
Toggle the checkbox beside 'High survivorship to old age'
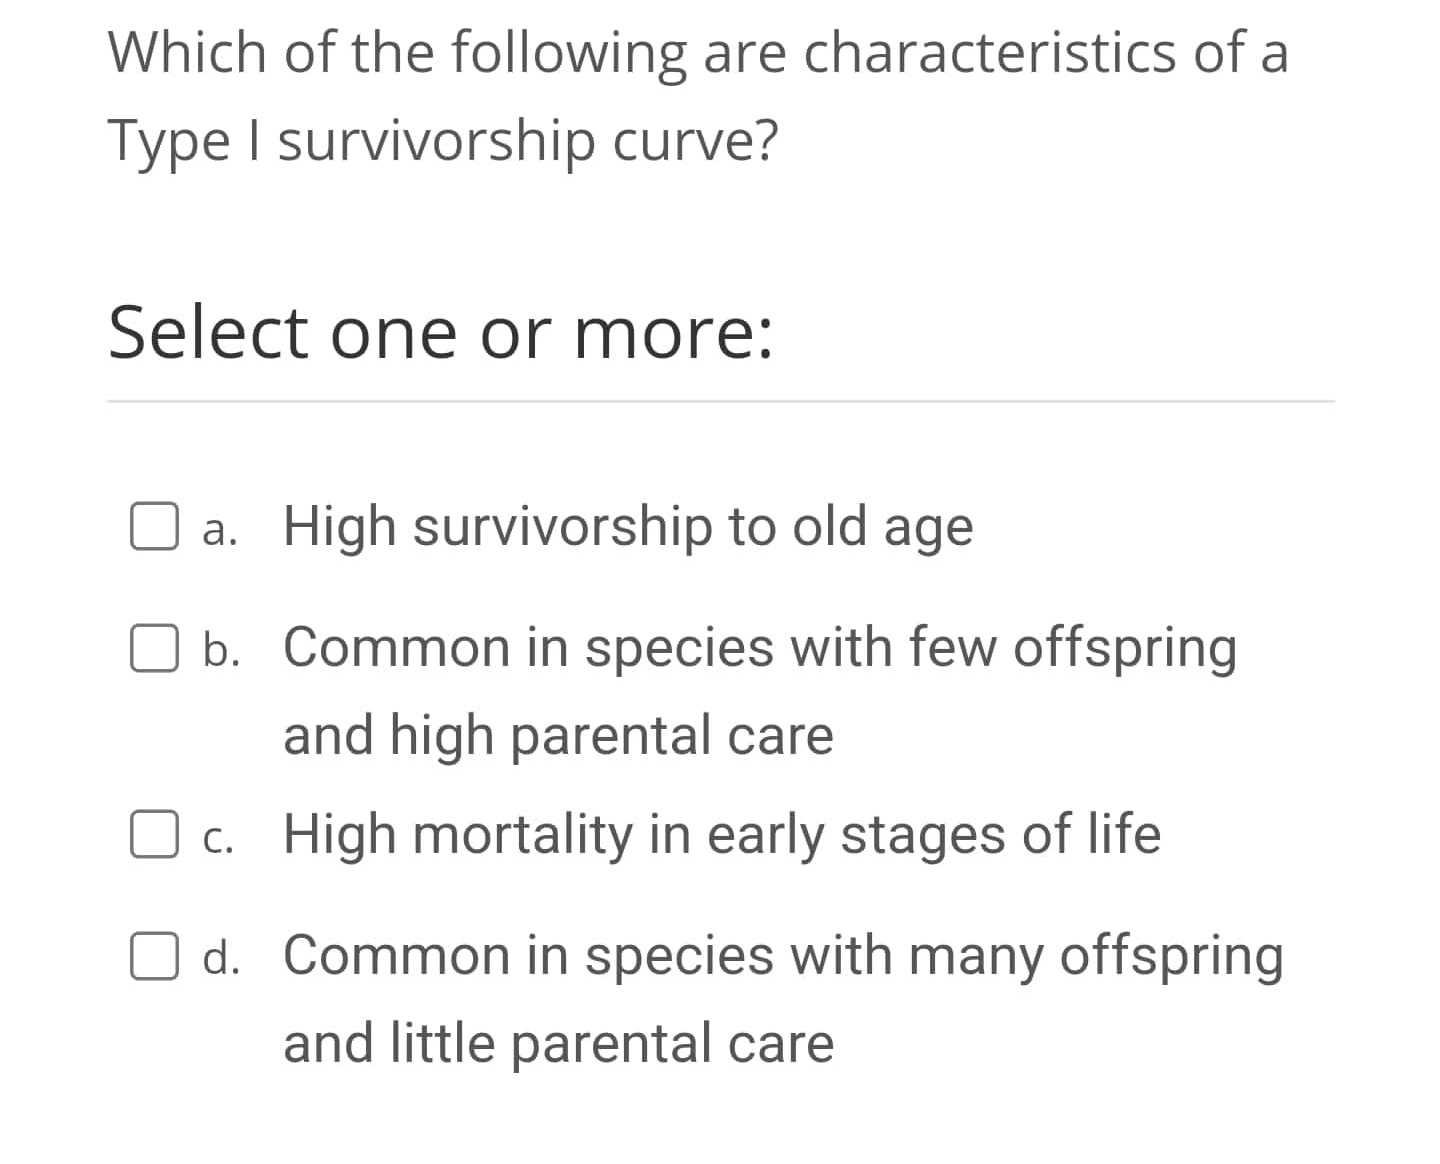[155, 525]
